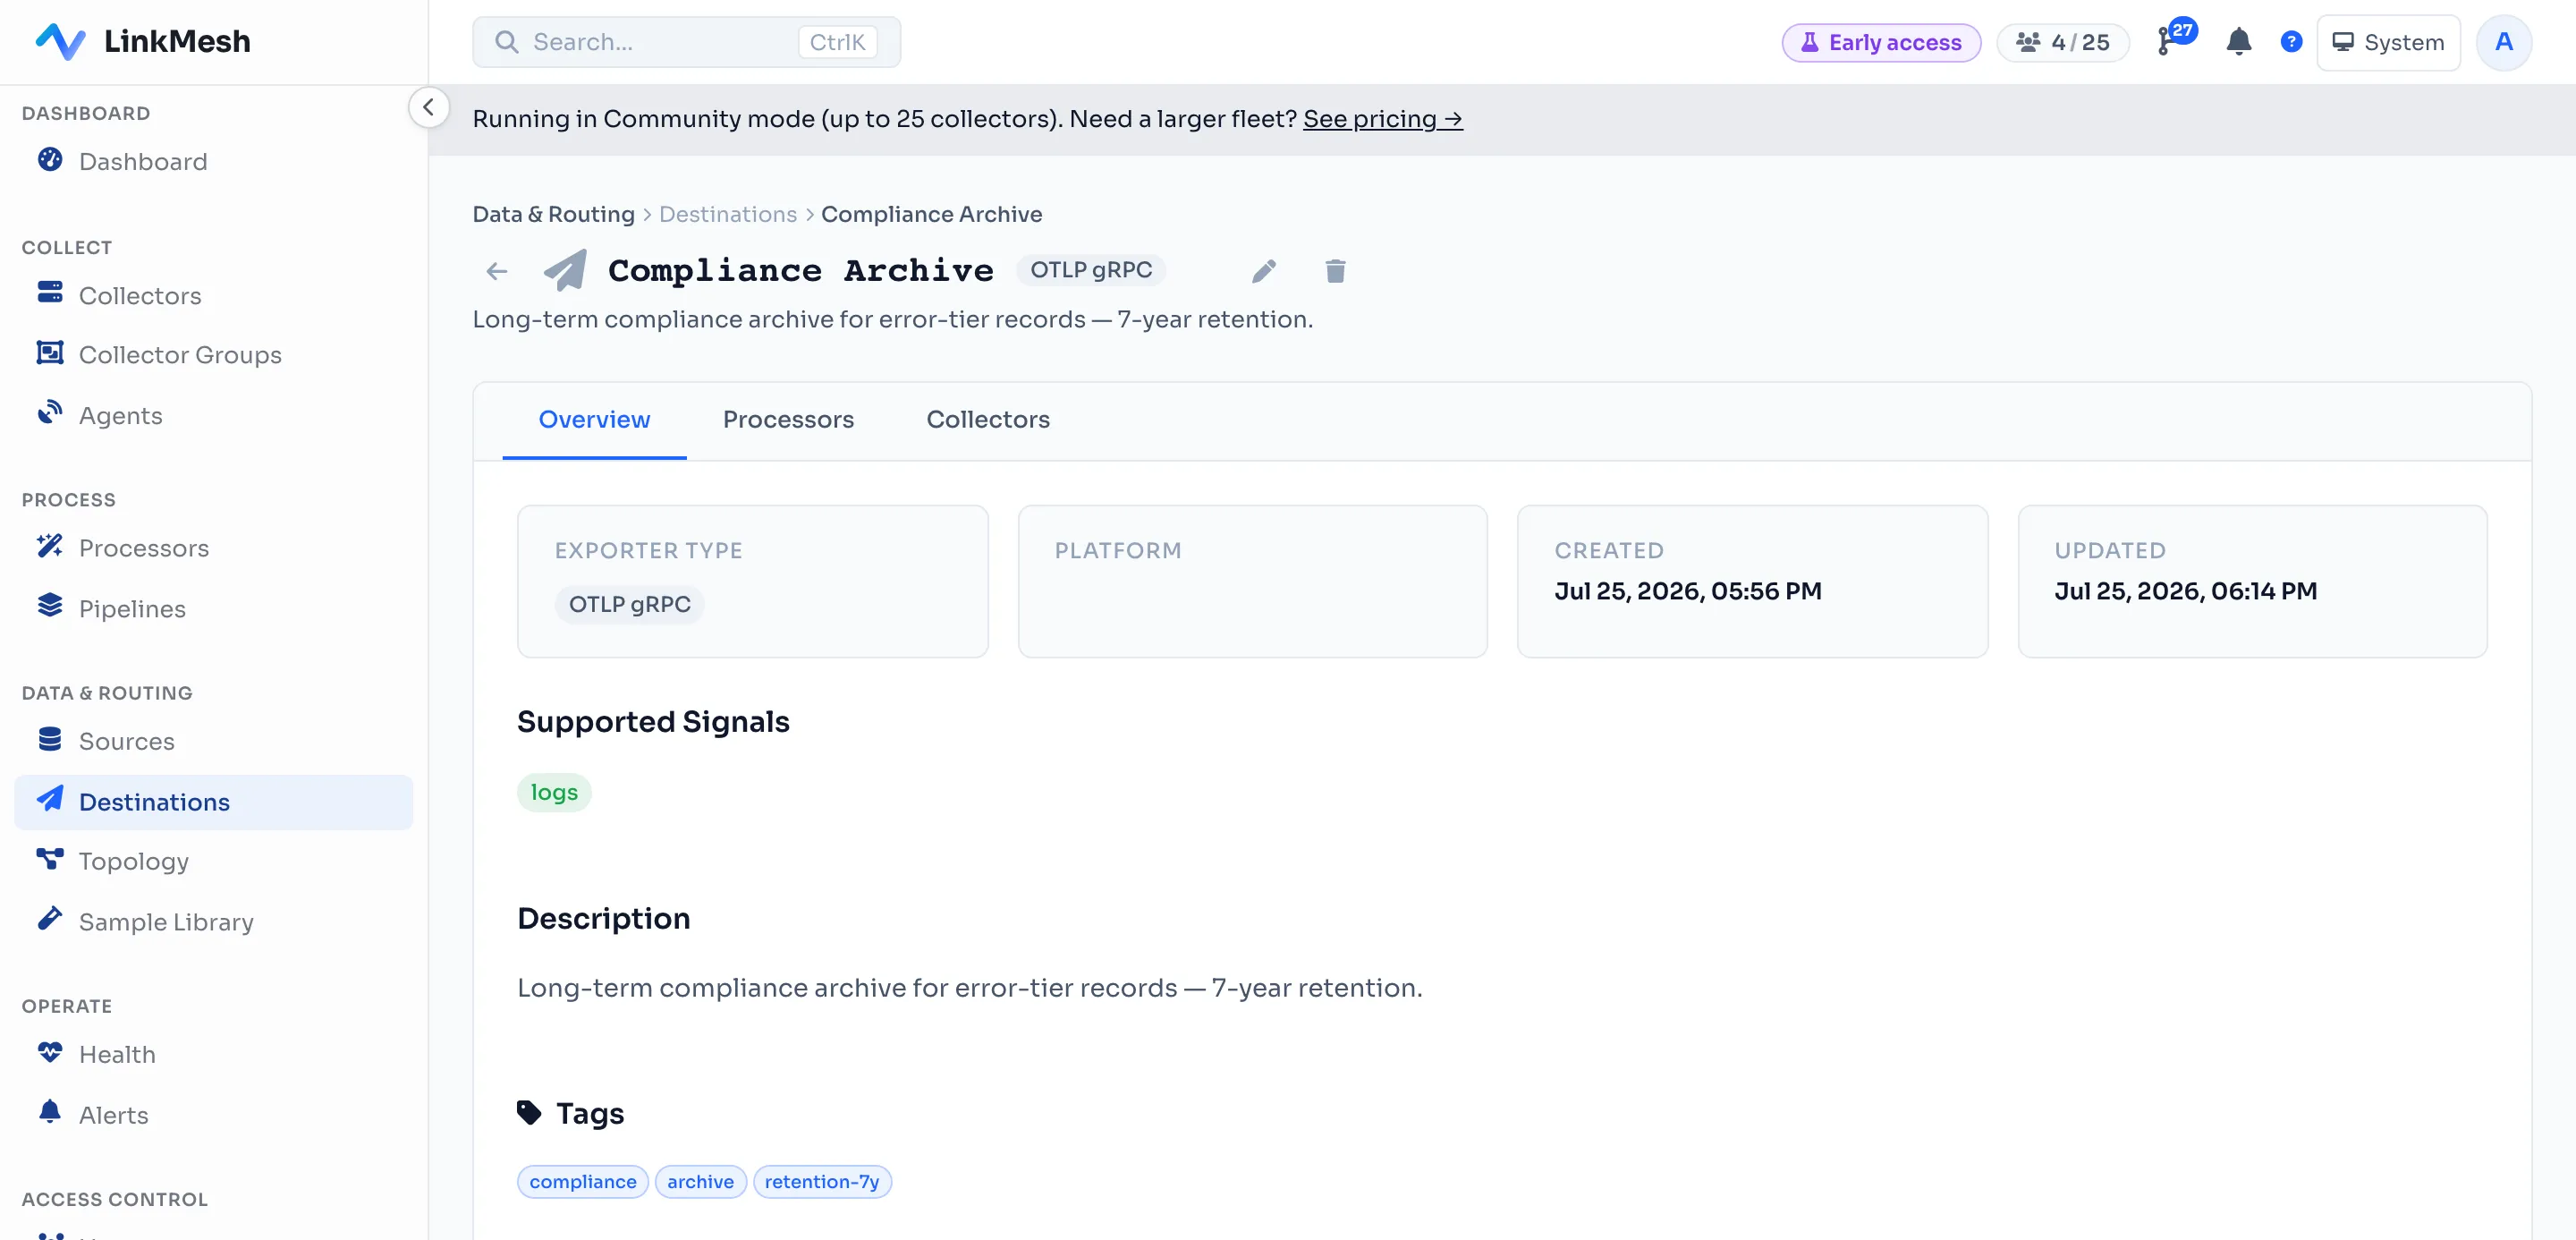Click the paper plane icon beside the title

pos(565,271)
